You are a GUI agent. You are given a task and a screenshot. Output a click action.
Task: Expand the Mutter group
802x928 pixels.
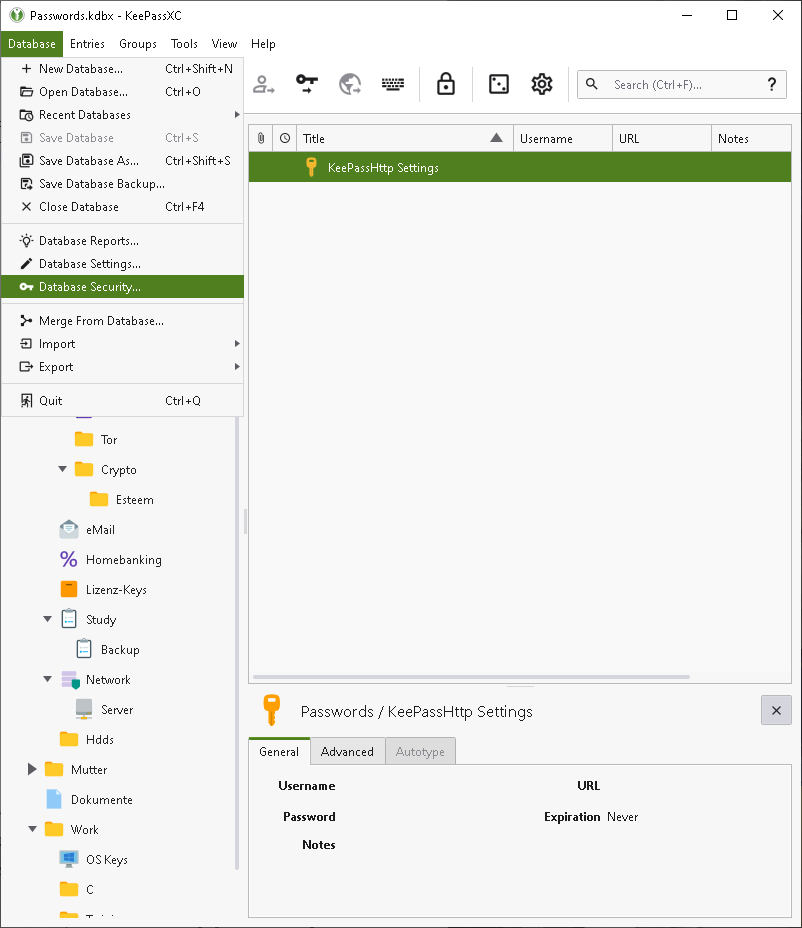(x=32, y=769)
